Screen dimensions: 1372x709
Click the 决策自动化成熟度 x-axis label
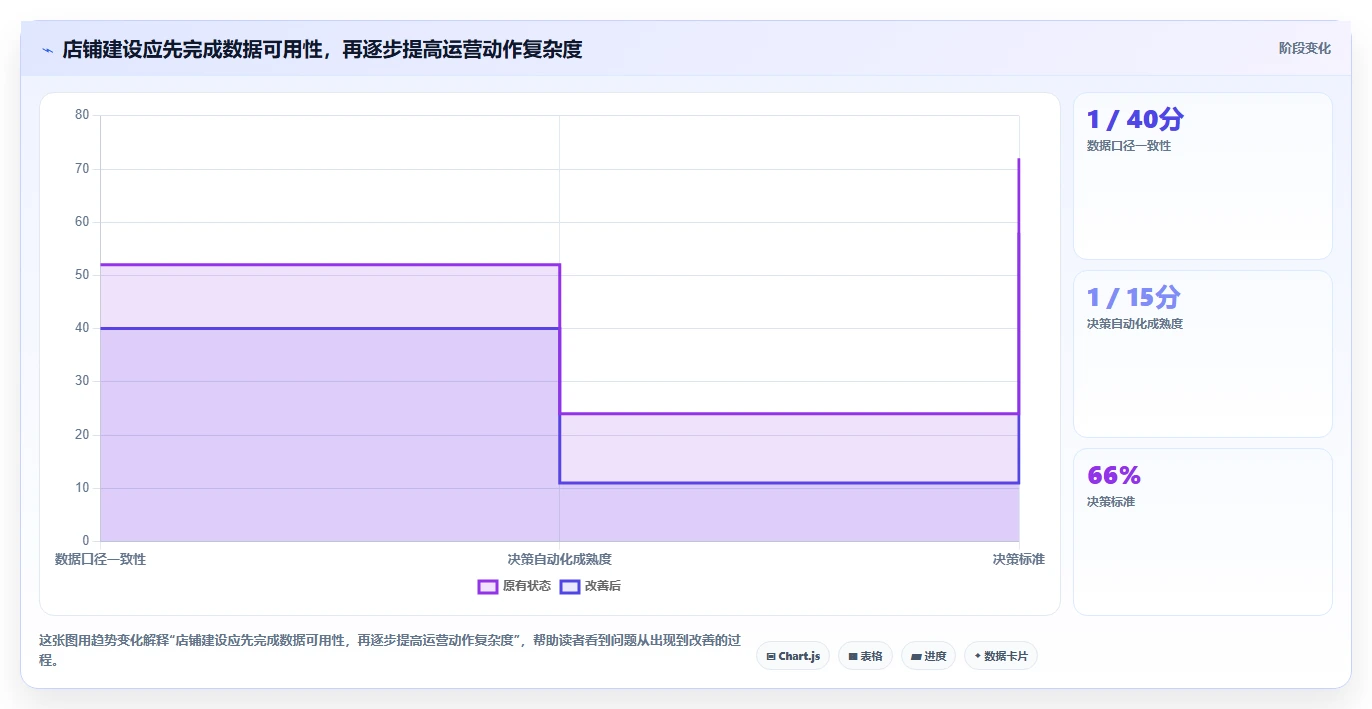coord(559,559)
